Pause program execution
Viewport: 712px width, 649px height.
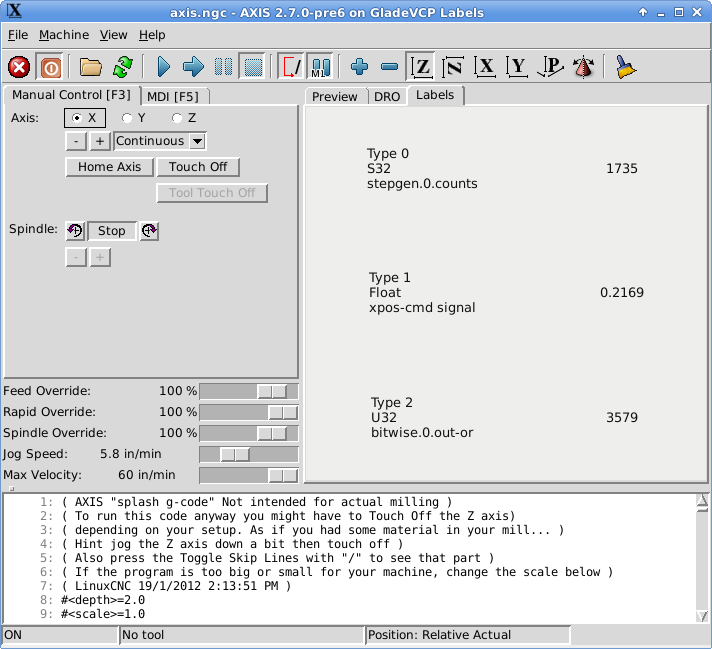(x=223, y=67)
